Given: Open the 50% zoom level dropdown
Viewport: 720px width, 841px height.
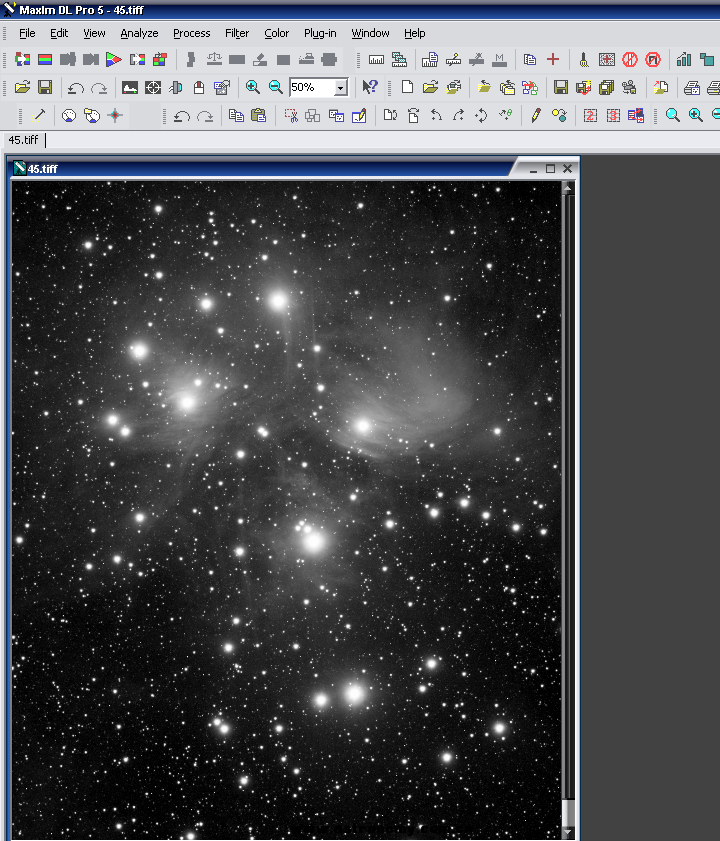Looking at the screenshot, I should [340, 88].
